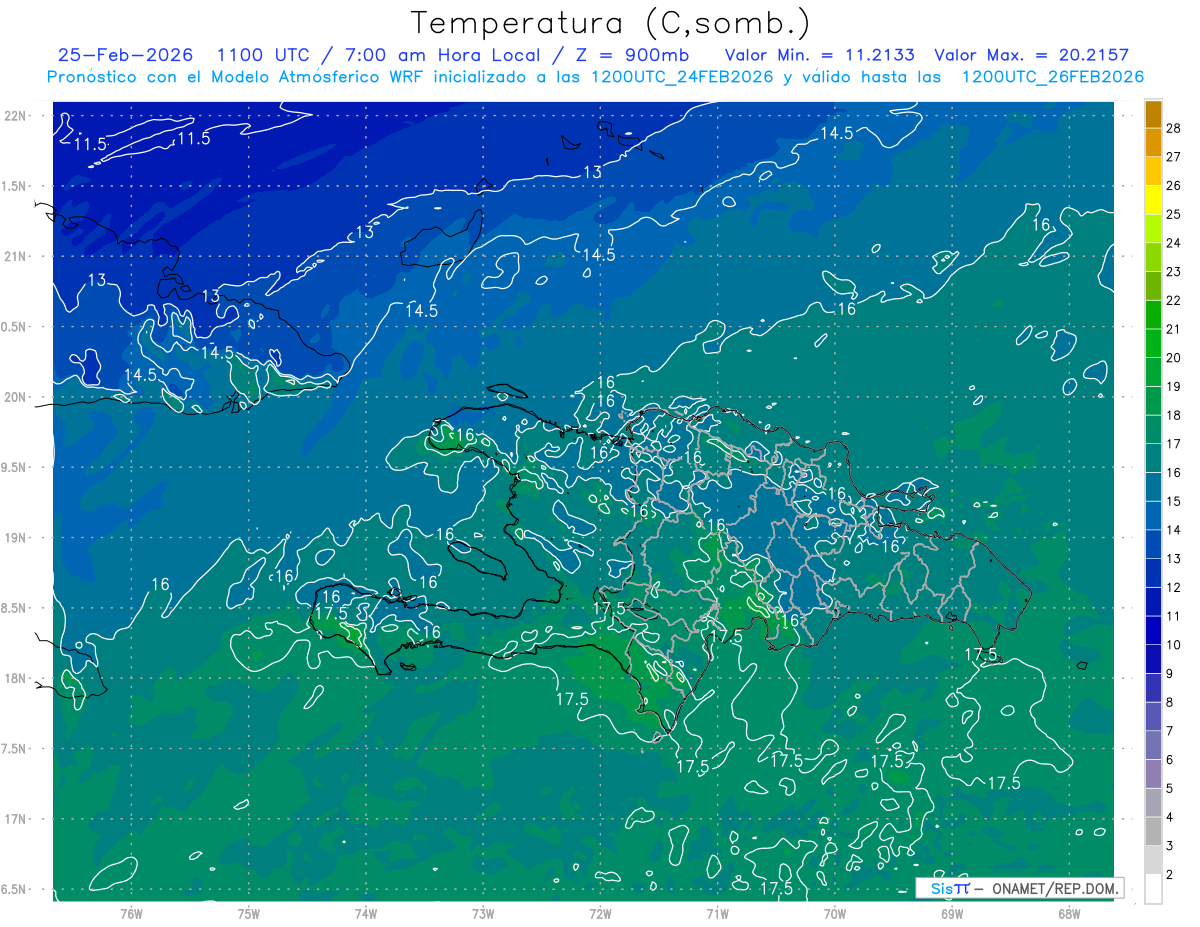Select the '20N' latitude label

tap(16, 397)
